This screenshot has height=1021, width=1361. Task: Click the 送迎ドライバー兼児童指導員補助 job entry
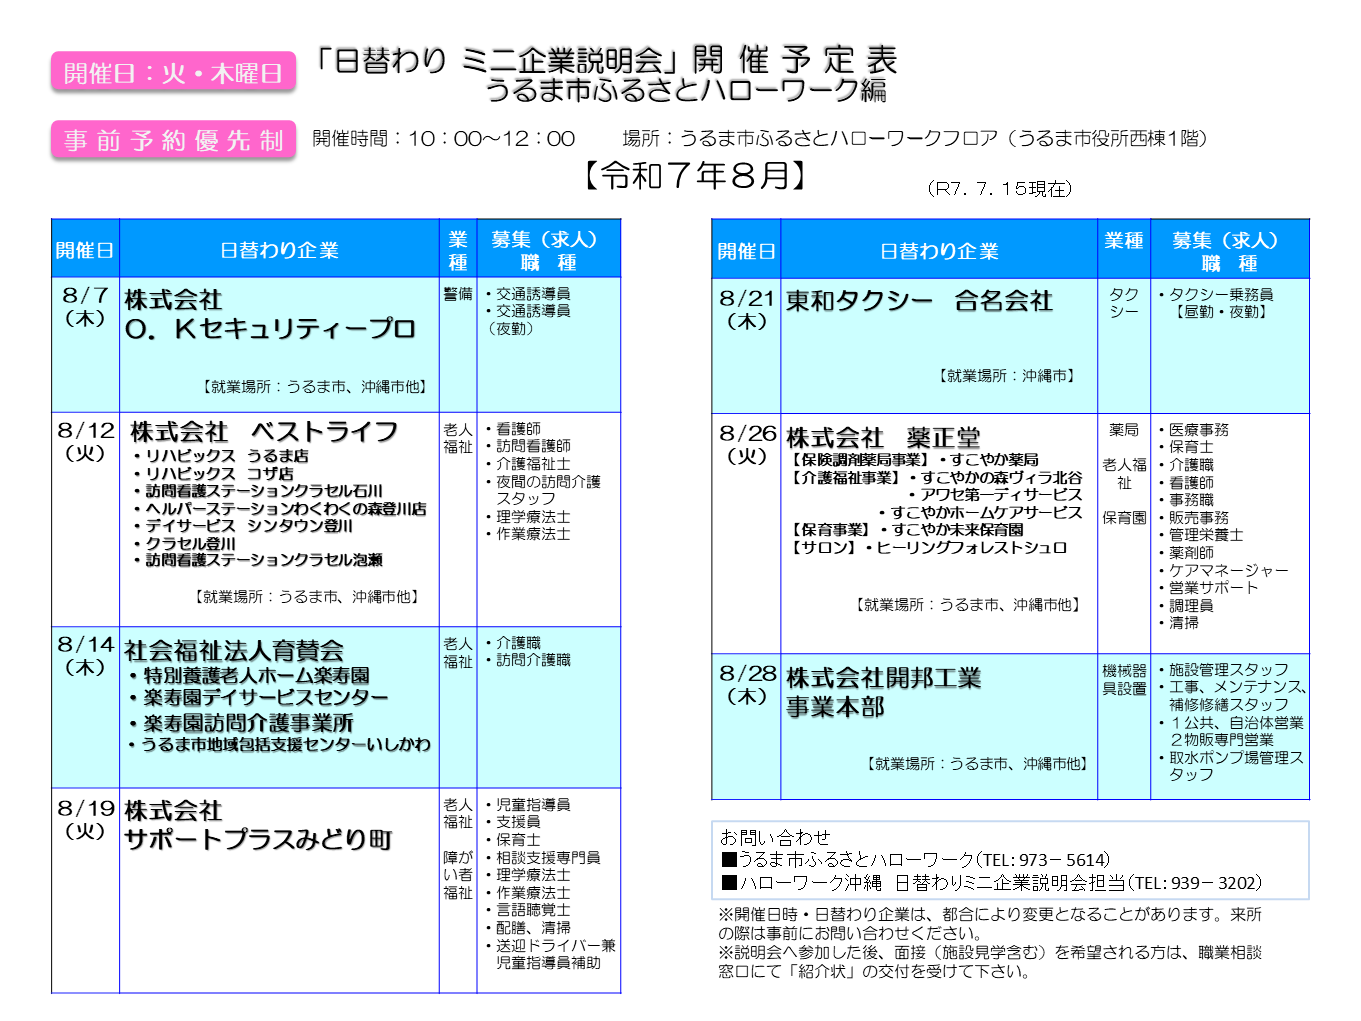click(550, 954)
